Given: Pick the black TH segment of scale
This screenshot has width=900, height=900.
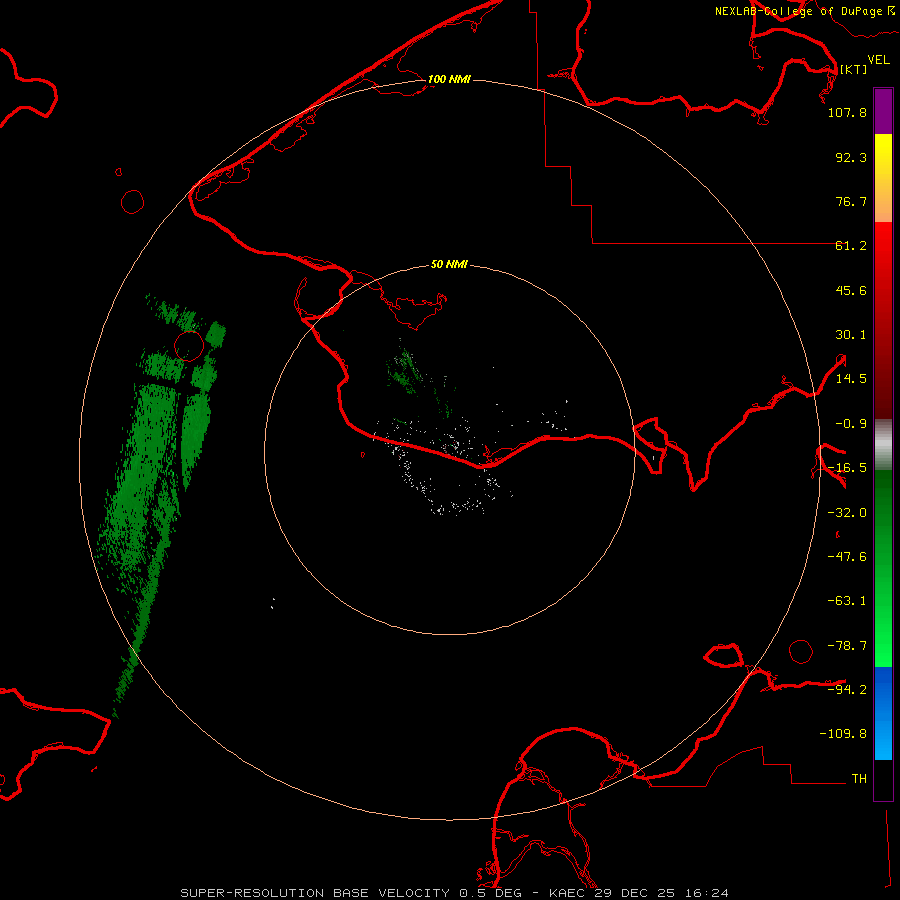Looking at the screenshot, I should click(x=883, y=779).
